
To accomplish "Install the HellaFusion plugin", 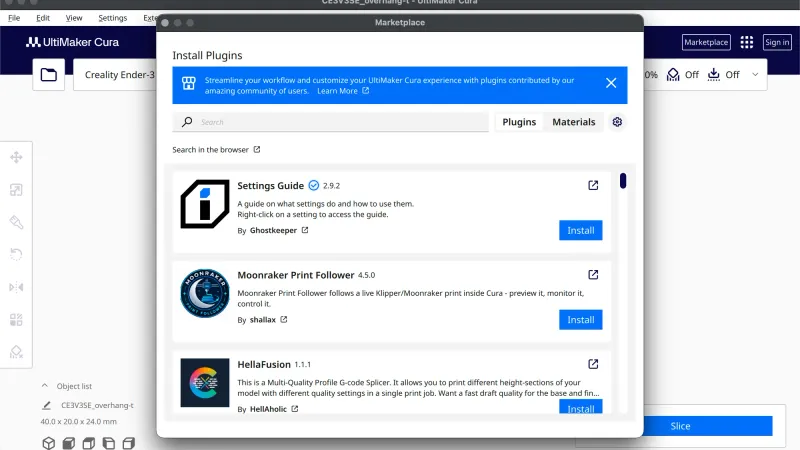I will tap(581, 407).
